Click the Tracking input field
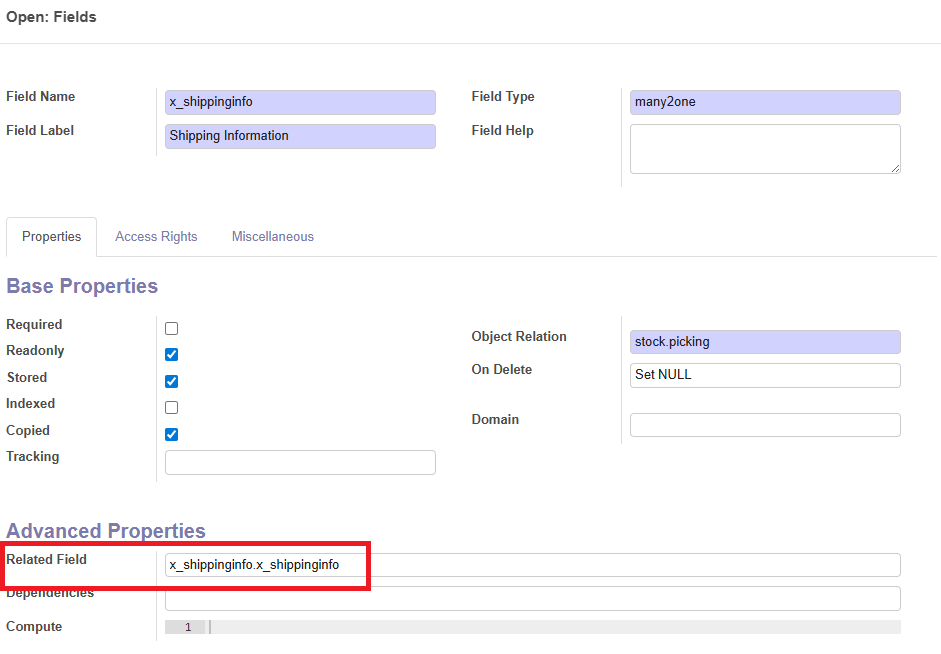 [300, 462]
